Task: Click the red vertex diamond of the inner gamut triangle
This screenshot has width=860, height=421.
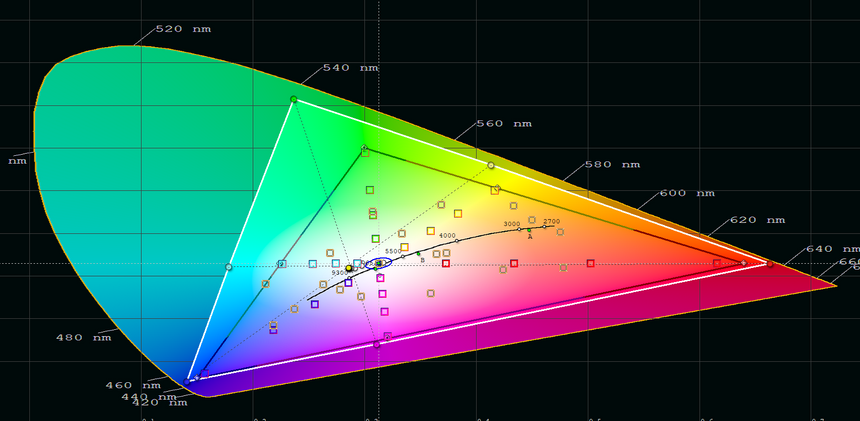Action: [x=744, y=263]
